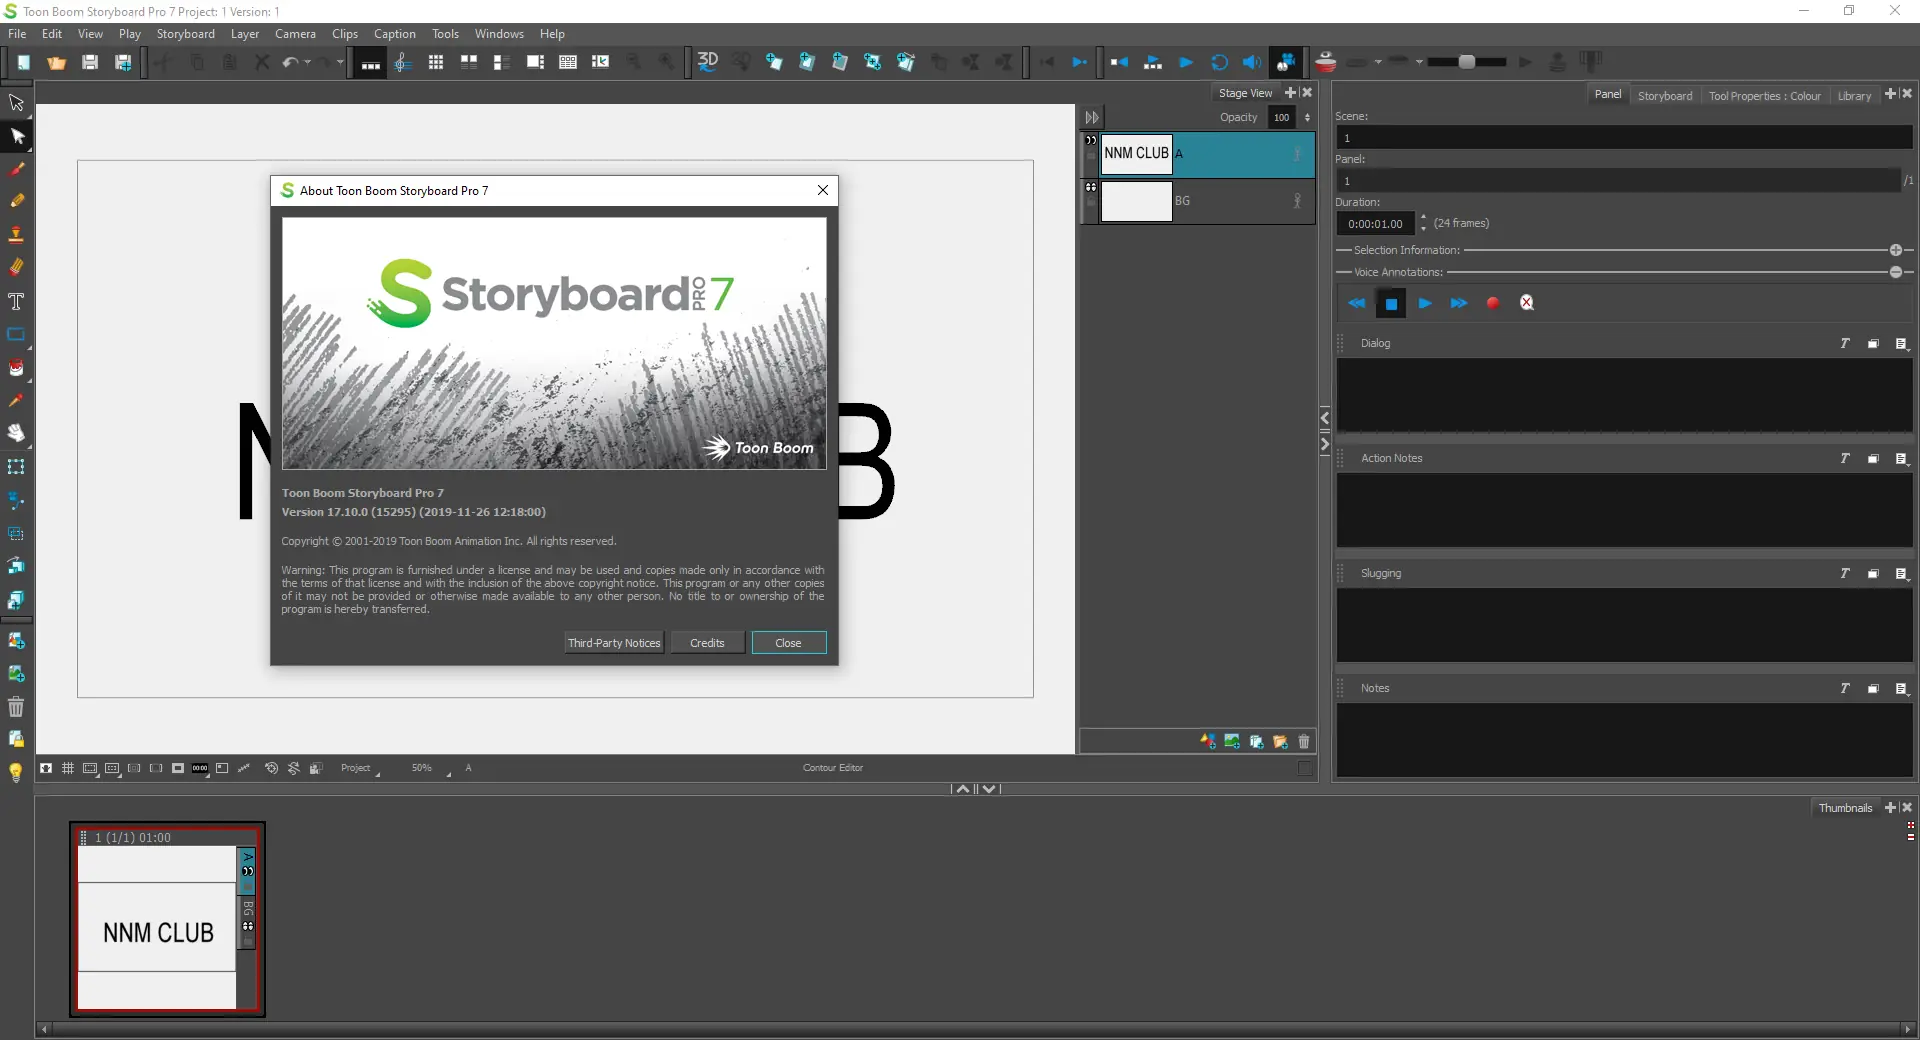Activate the Dropper tool
The image size is (1920, 1040).
click(x=17, y=401)
